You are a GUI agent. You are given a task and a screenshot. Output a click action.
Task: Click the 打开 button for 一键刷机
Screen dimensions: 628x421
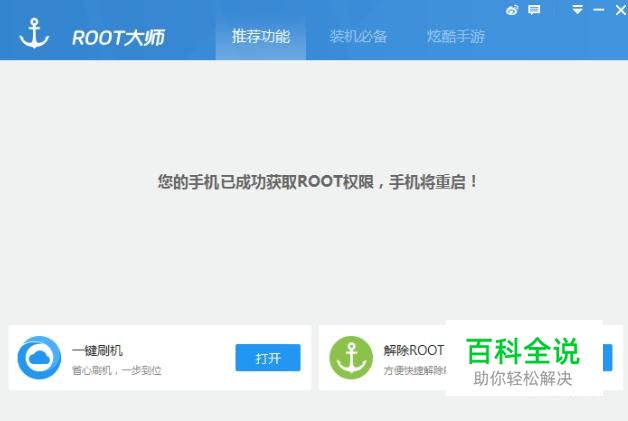268,357
